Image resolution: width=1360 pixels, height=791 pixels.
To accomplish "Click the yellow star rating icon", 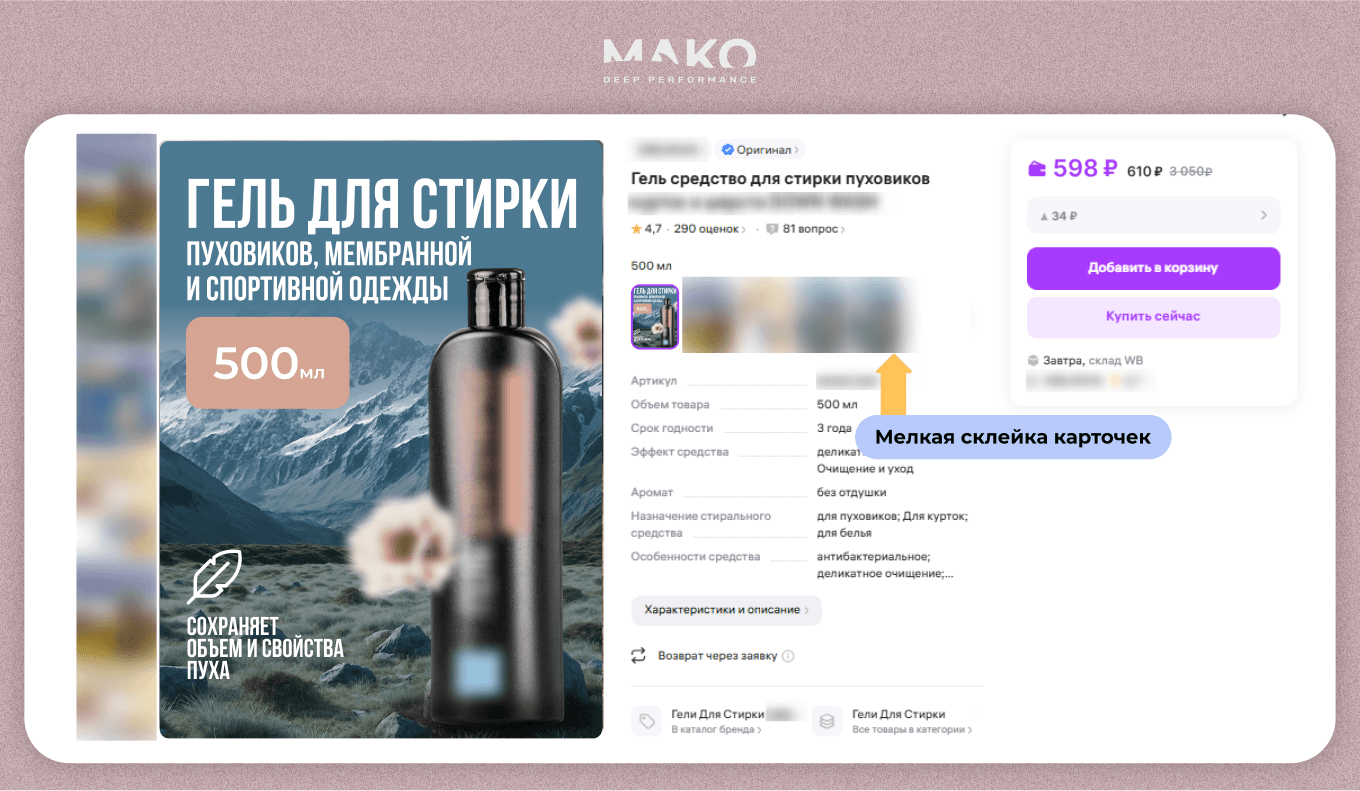I will [x=636, y=229].
